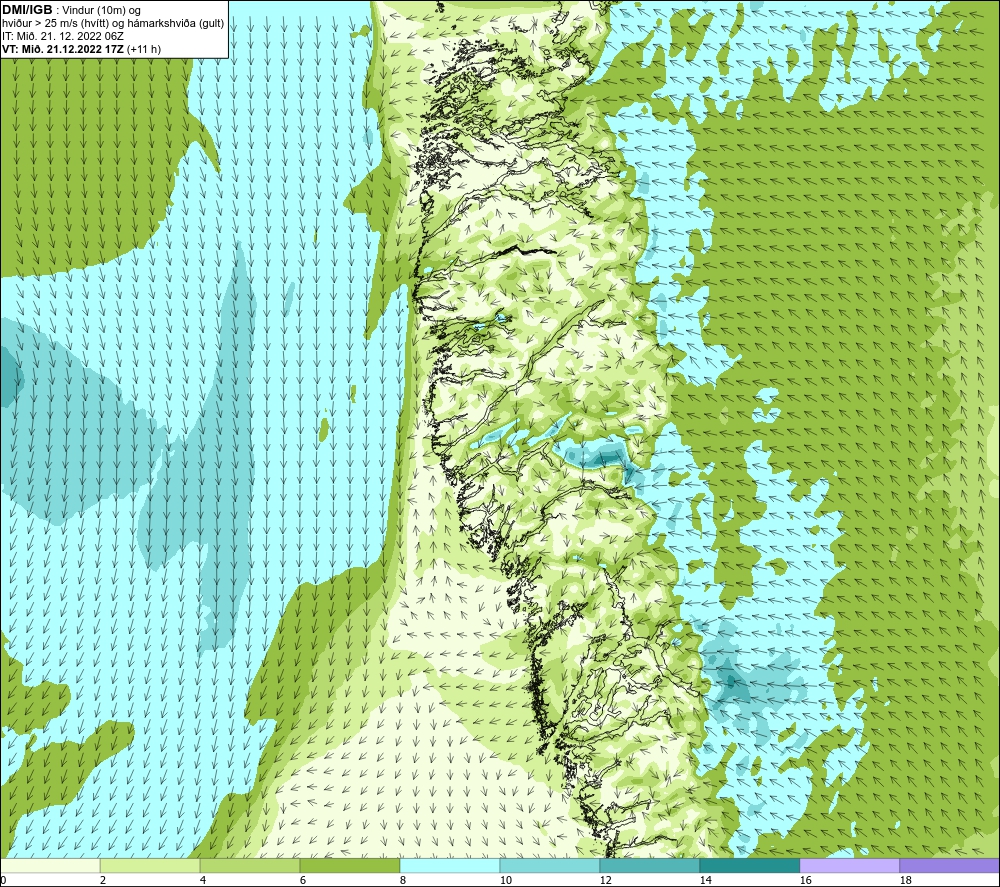This screenshot has height=887, width=1000.
Task: Click the 'IT: Mið. 21. 12. 2022 06Z' line
Action: pyautogui.click(x=63, y=36)
